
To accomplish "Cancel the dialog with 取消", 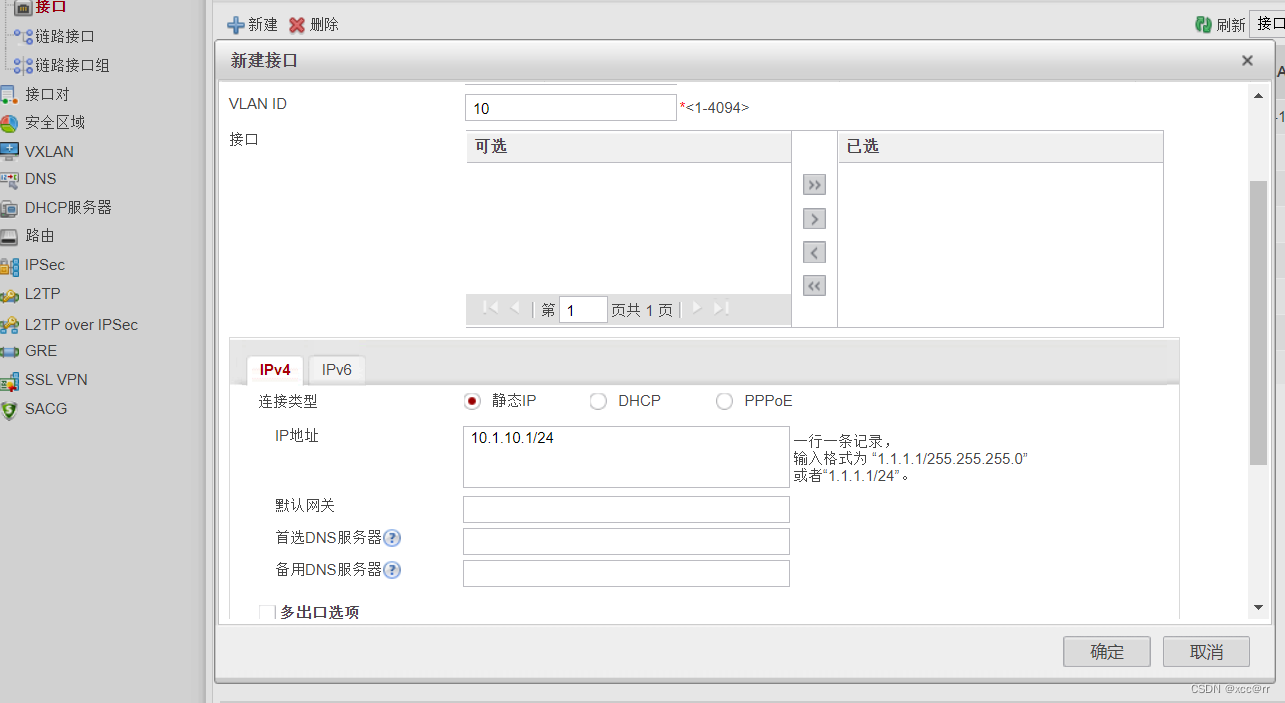I will [x=1206, y=652].
